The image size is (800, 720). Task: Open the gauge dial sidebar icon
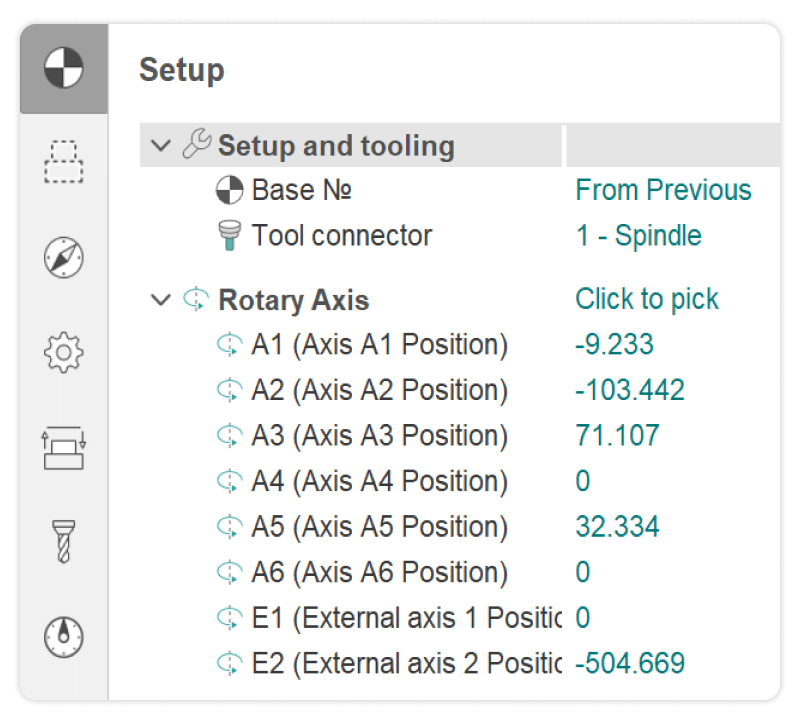pyautogui.click(x=64, y=636)
